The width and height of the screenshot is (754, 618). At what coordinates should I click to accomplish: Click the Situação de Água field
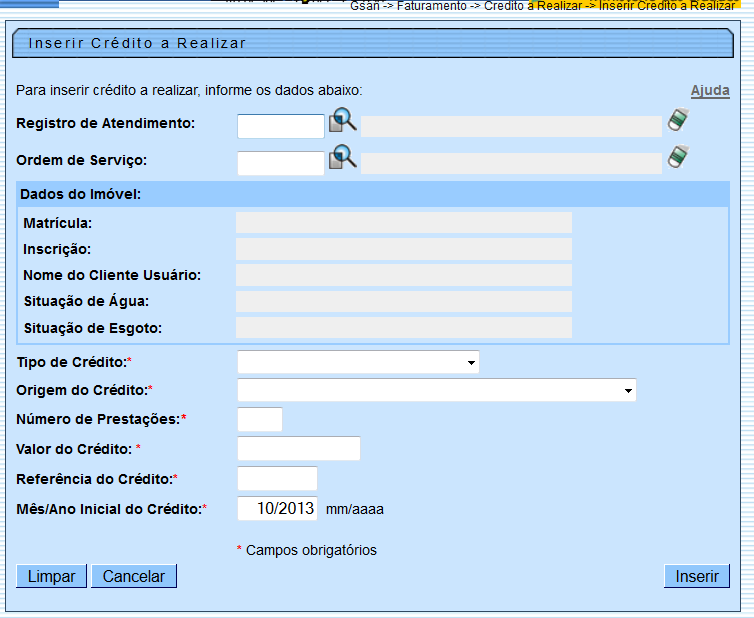coord(404,301)
